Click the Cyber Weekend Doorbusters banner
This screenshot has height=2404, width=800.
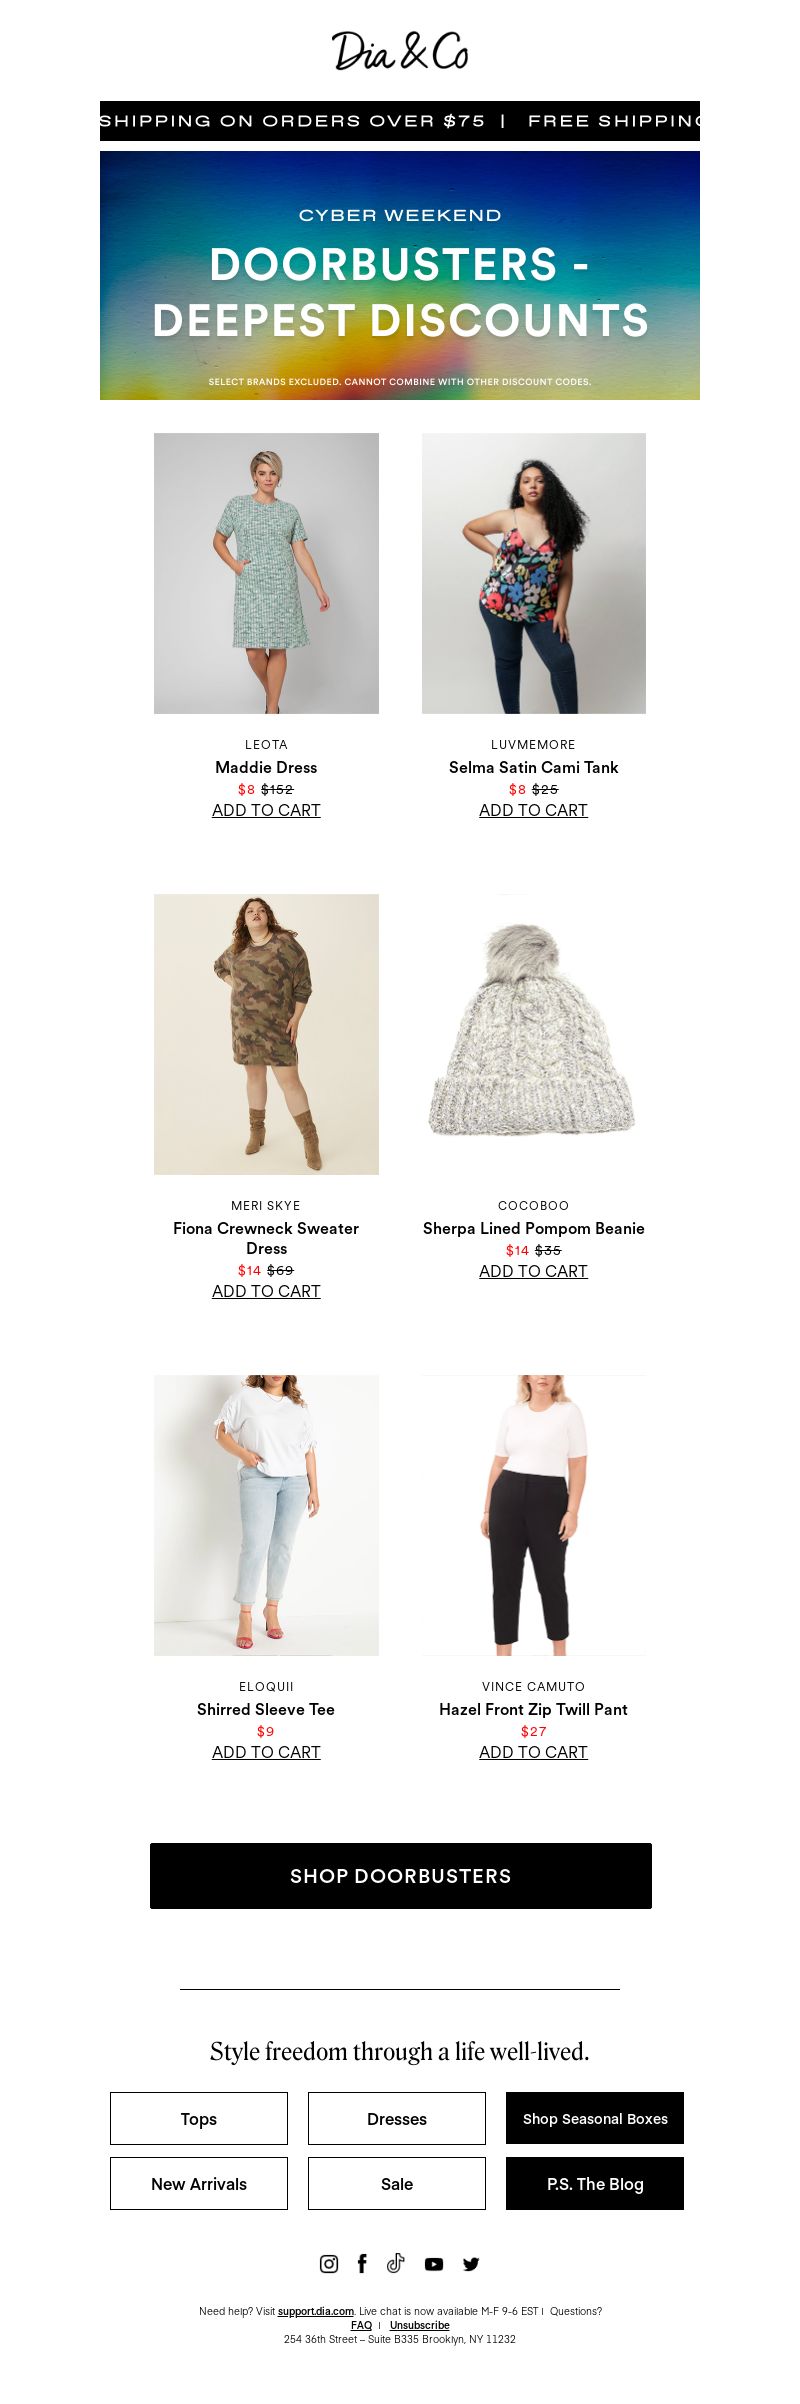tap(400, 275)
